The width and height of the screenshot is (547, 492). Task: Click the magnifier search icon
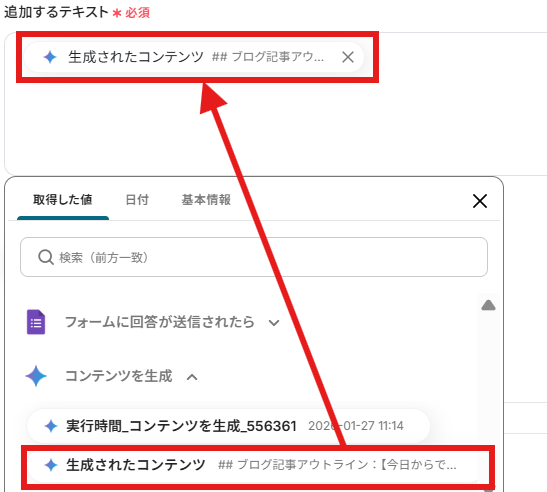(x=46, y=258)
